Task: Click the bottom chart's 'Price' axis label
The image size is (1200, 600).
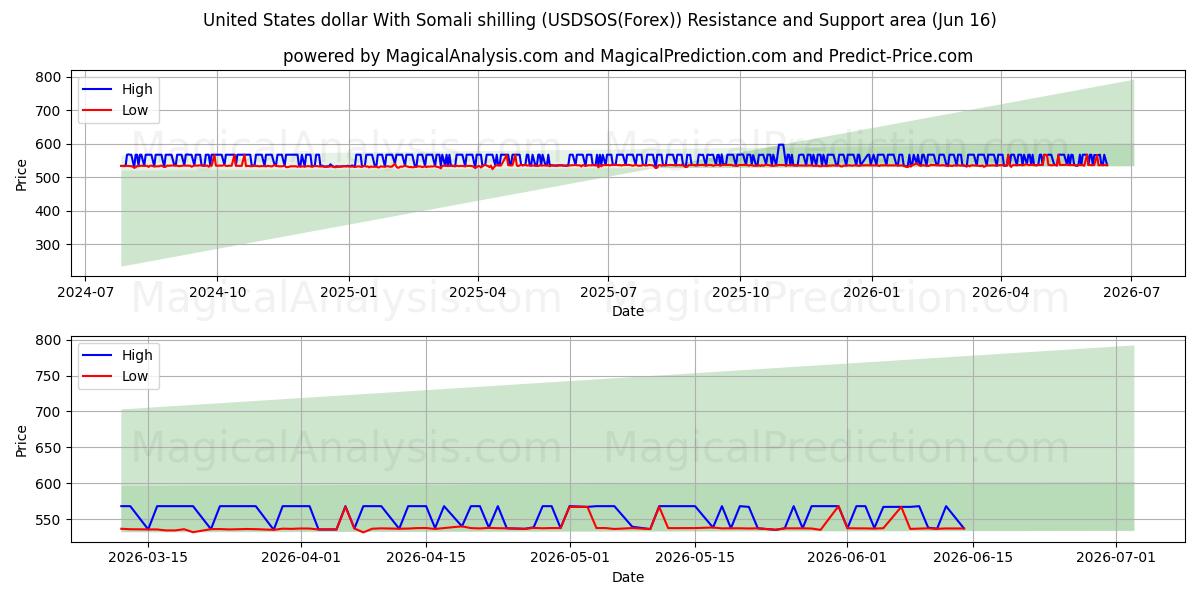Action: pyautogui.click(x=22, y=439)
